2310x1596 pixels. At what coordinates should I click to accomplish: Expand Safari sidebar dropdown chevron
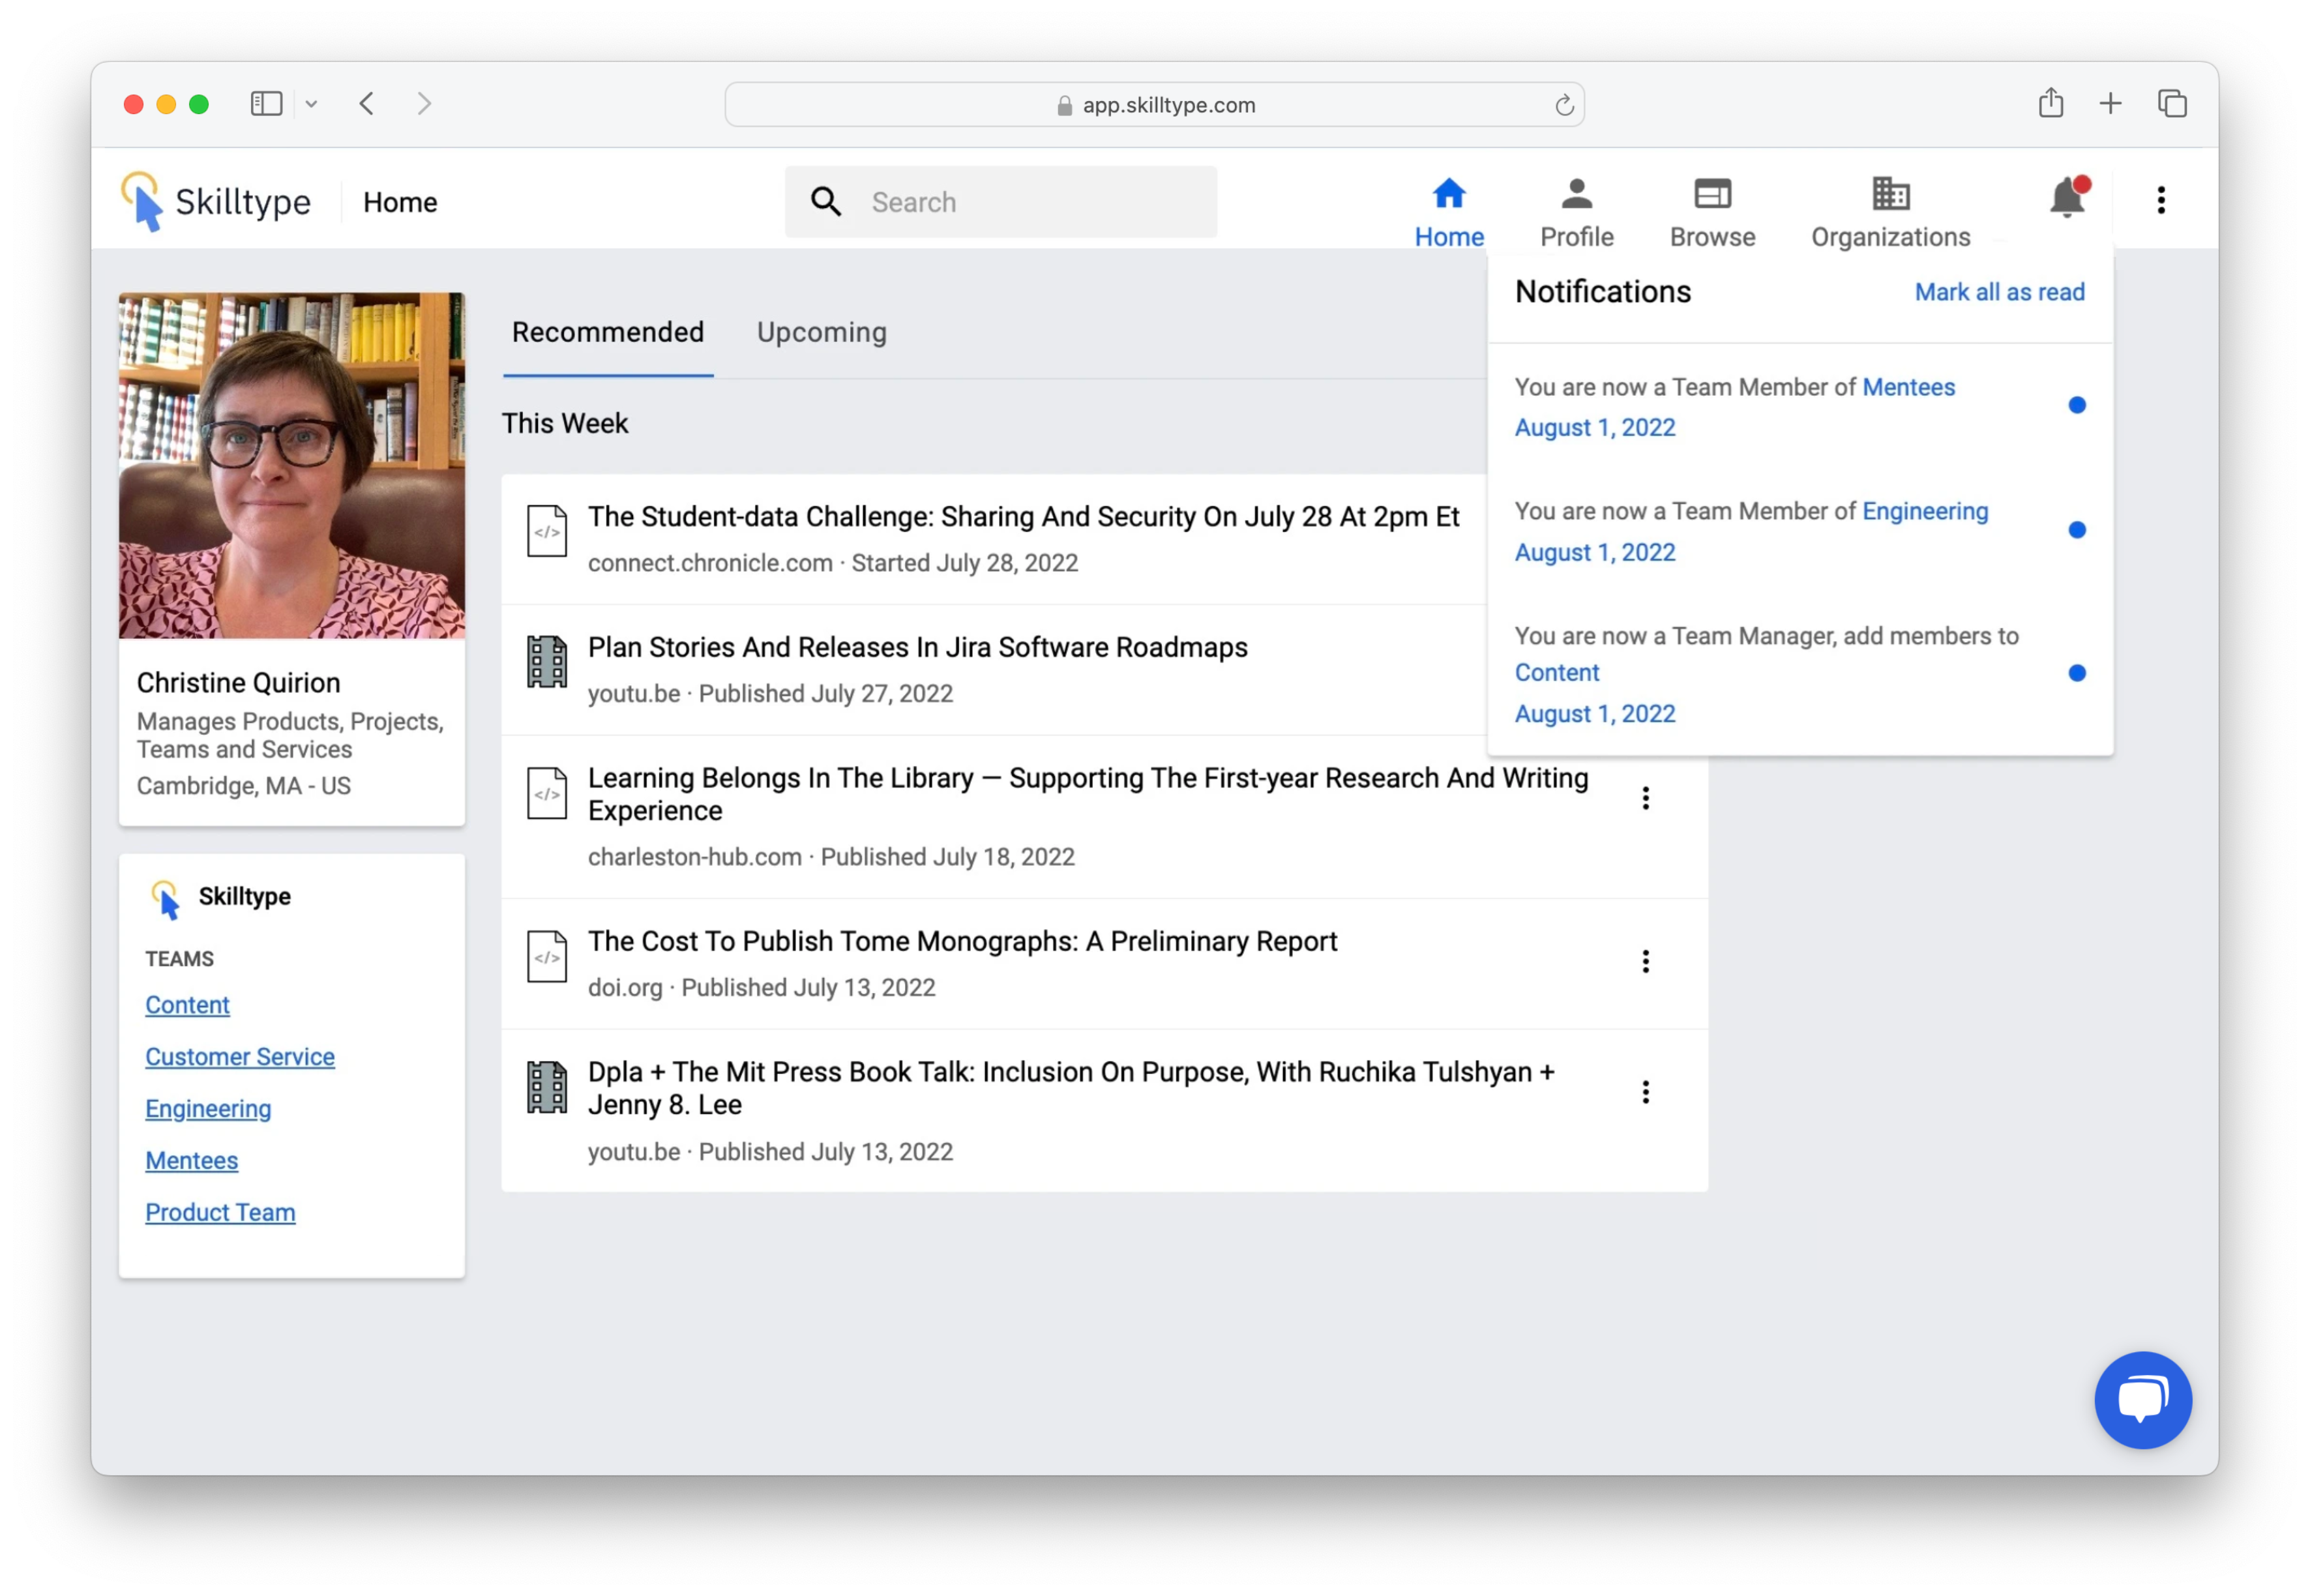[311, 104]
